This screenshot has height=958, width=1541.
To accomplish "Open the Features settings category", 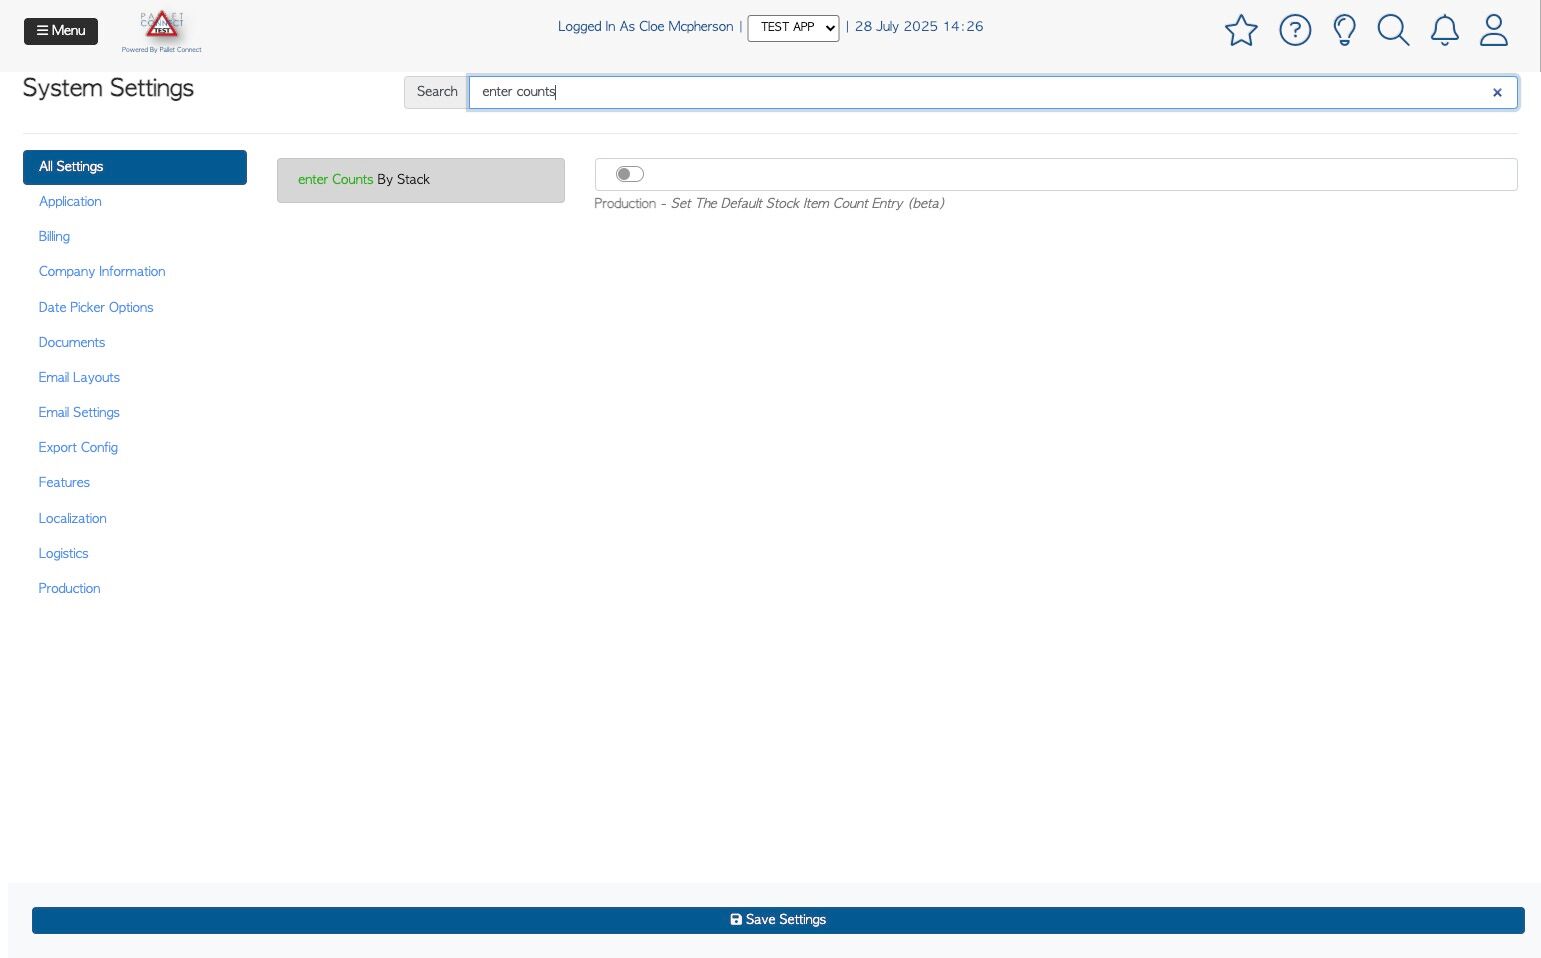I will coord(64,482).
